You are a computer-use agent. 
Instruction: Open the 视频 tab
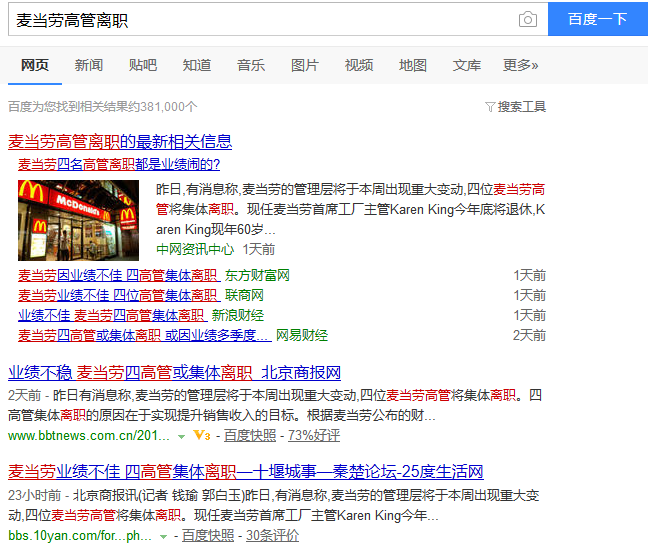click(x=359, y=65)
